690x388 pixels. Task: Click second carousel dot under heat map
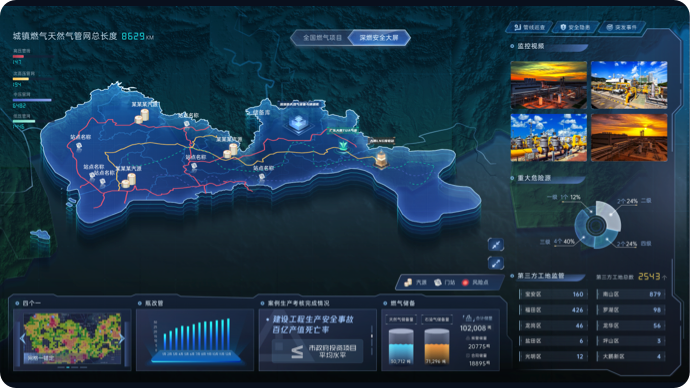68,367
